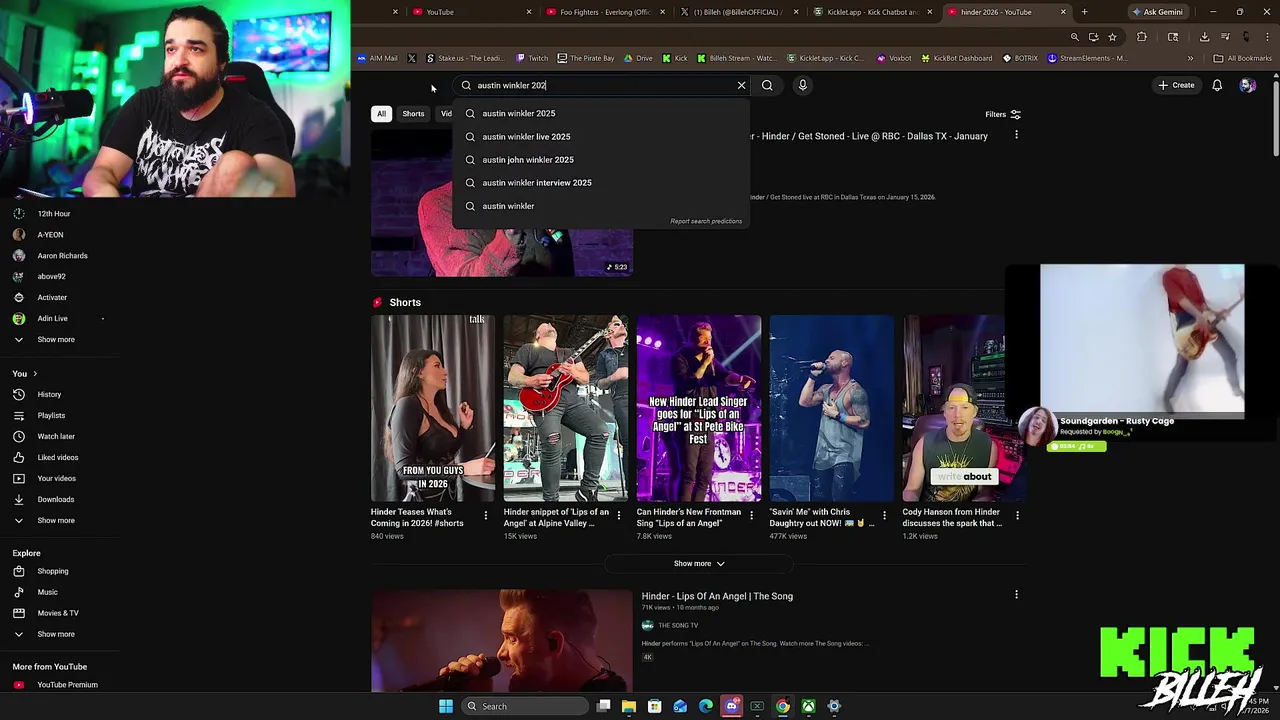
Task: Open Windows taskbar Search box
Action: (x=523, y=706)
